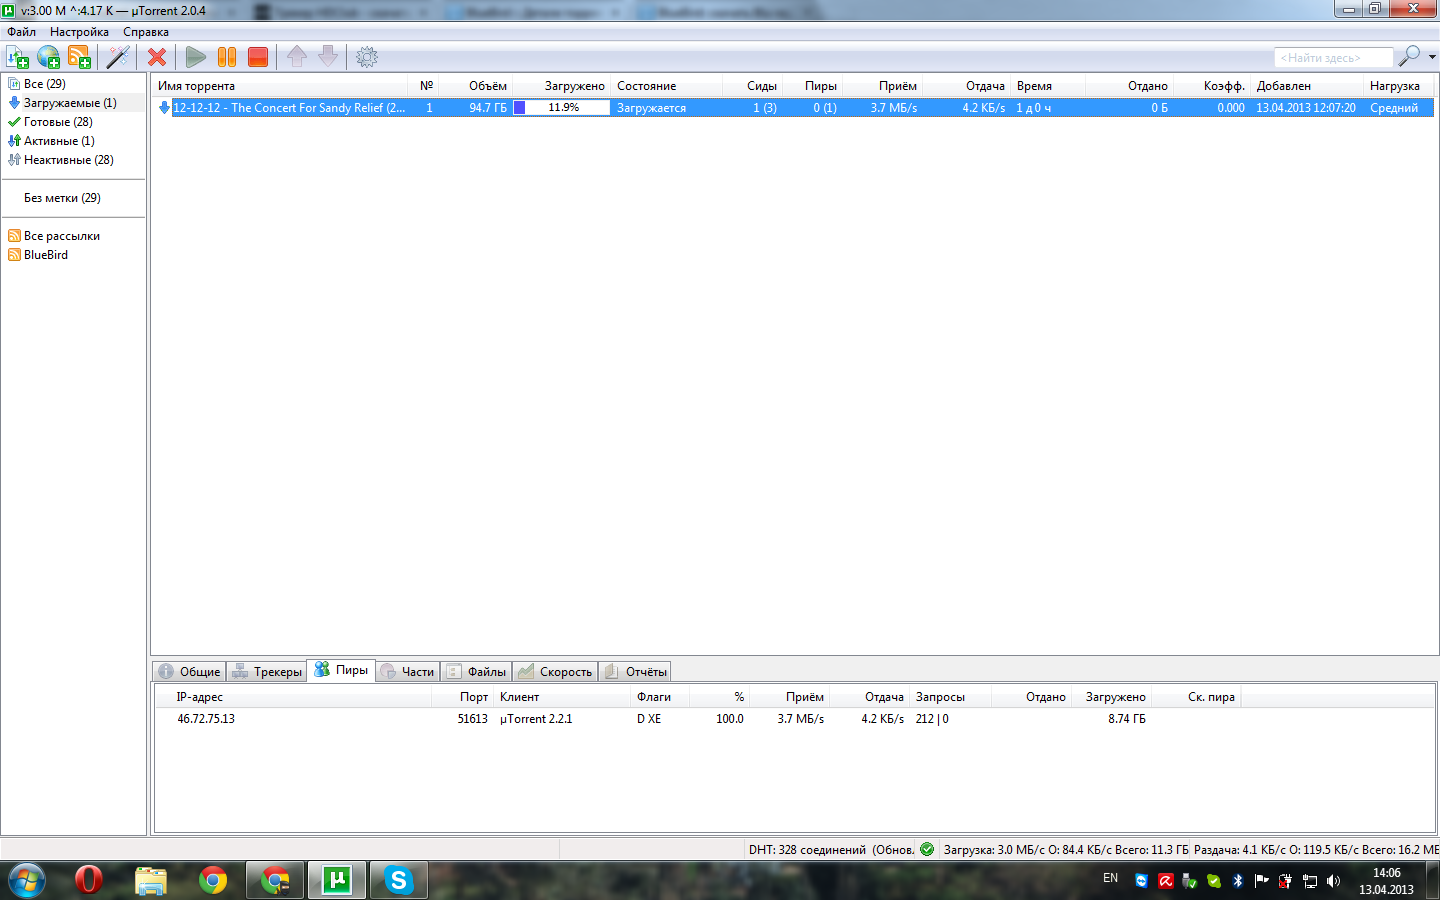Click the Create New Torrent wand icon

pyautogui.click(x=118, y=57)
